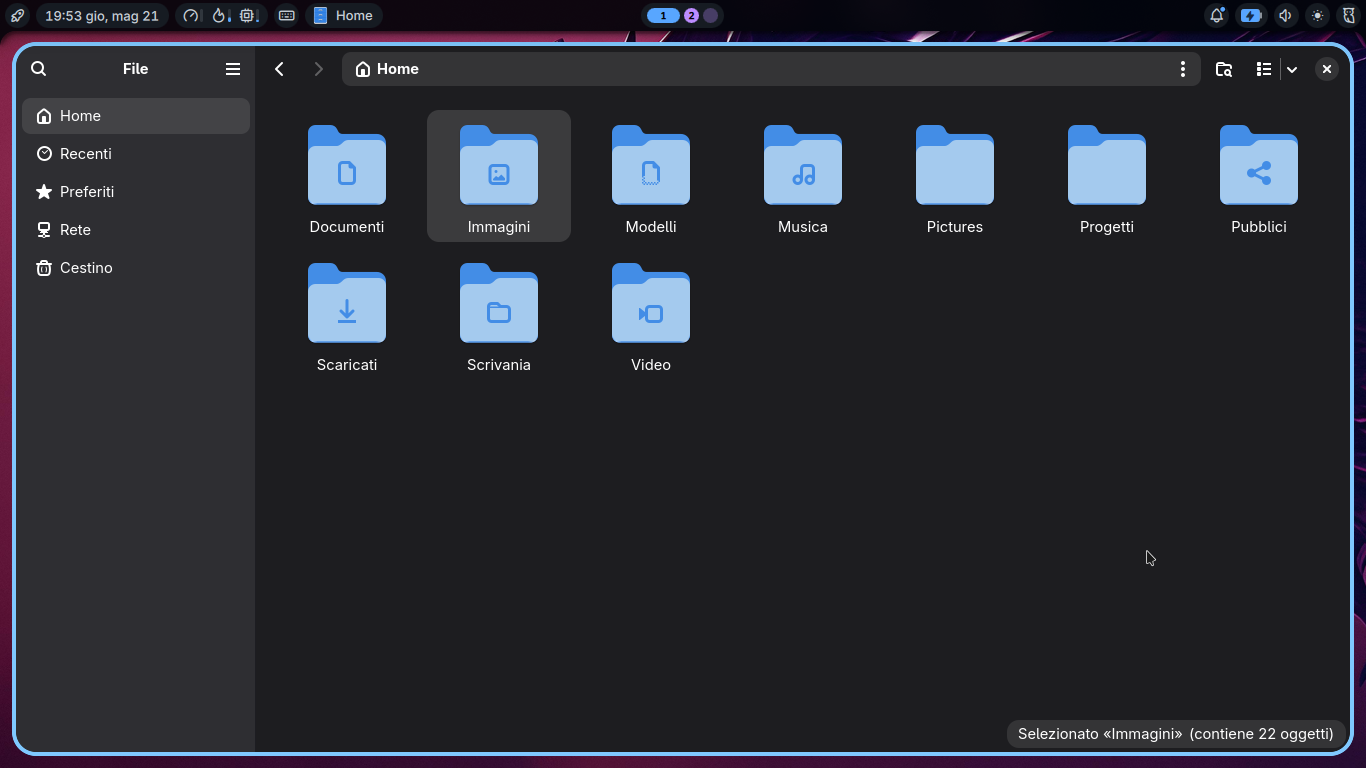1366x768 pixels.
Task: Click the rocket launcher icon in the top bar
Action: coord(17,16)
